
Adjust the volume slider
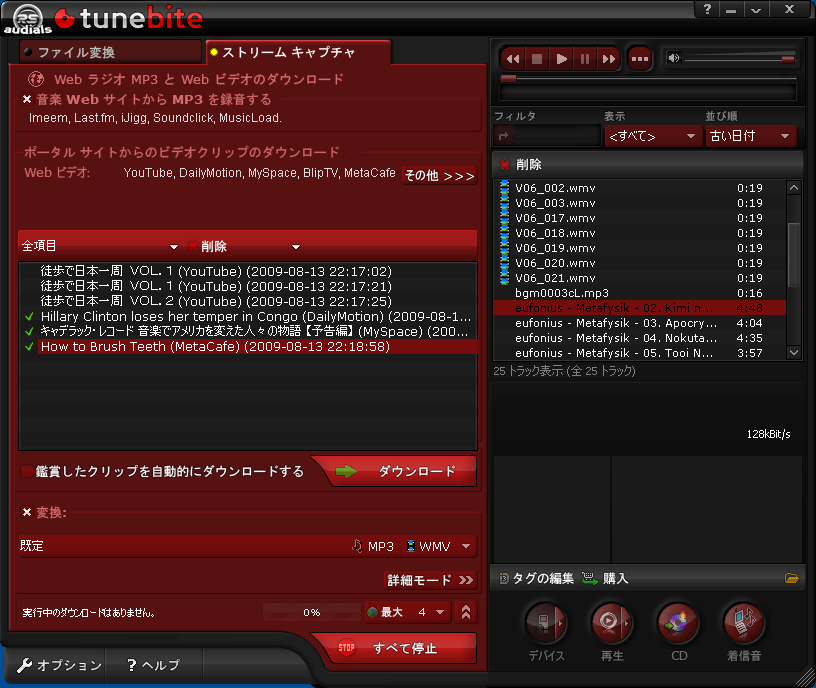741,59
